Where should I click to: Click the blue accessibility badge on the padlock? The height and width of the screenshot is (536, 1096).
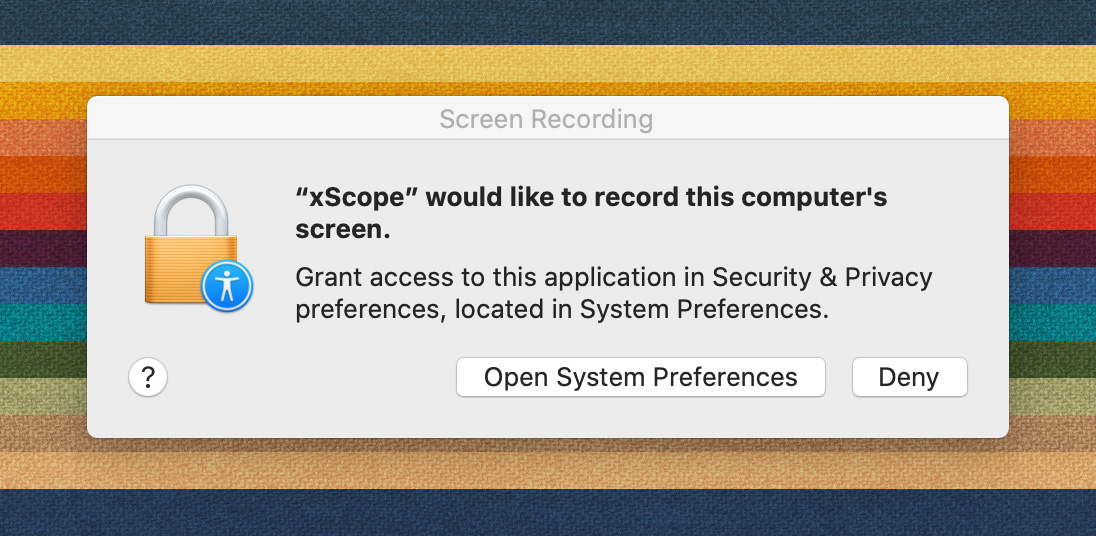pyautogui.click(x=227, y=287)
